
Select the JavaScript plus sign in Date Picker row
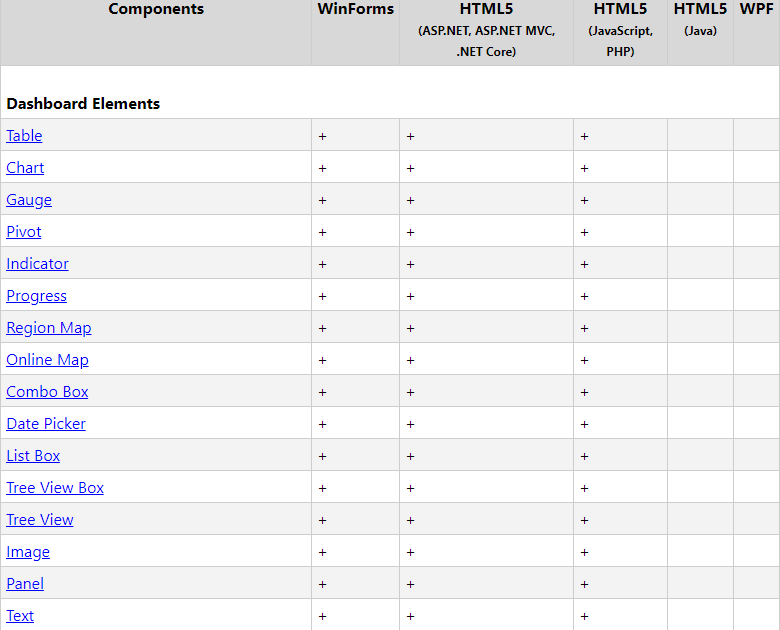[x=585, y=424]
